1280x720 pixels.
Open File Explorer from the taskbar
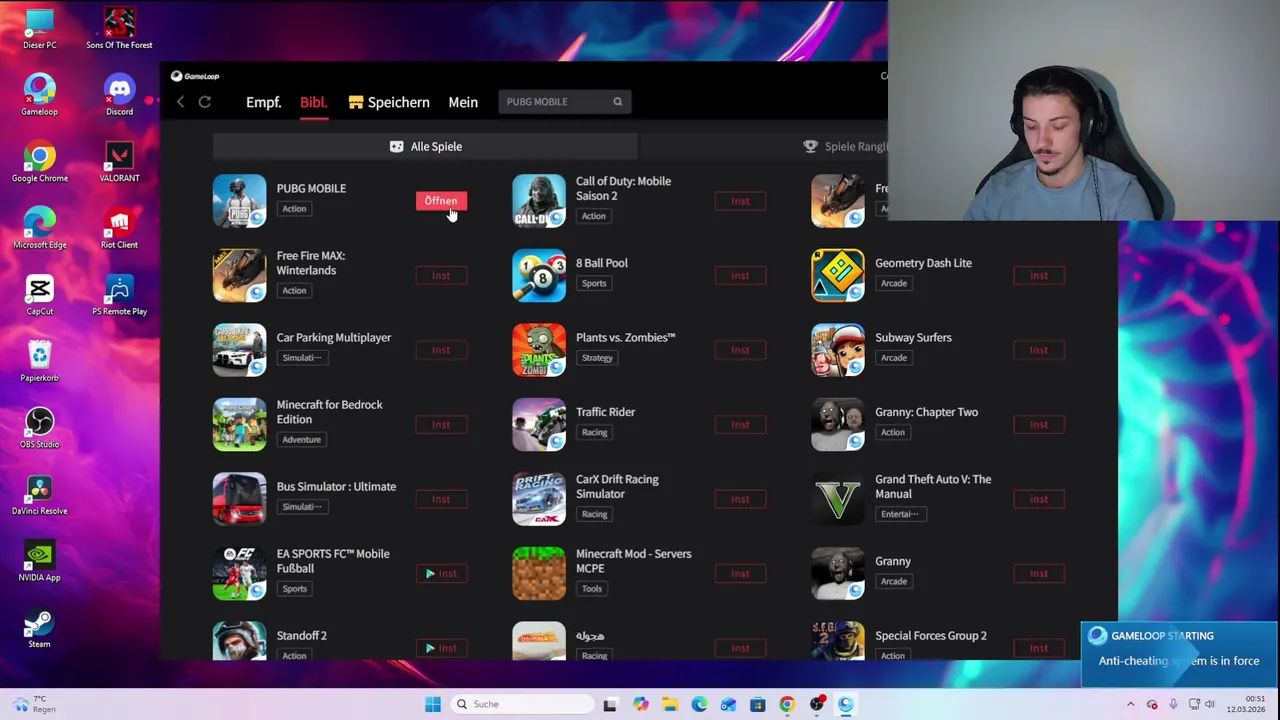pos(670,704)
